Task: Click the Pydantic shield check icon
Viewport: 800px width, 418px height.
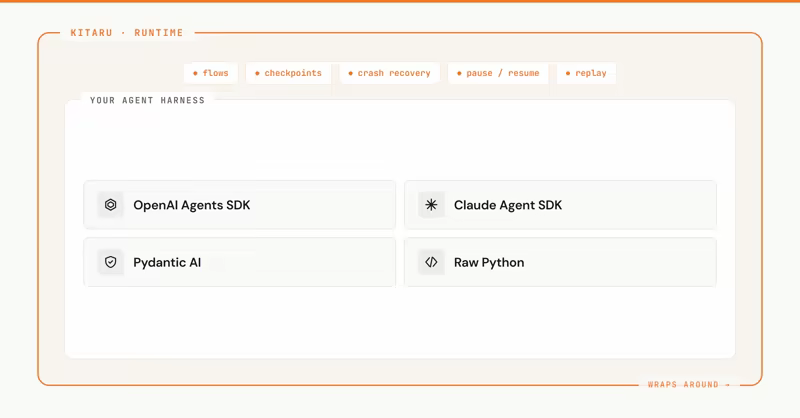Action: pyautogui.click(x=110, y=262)
